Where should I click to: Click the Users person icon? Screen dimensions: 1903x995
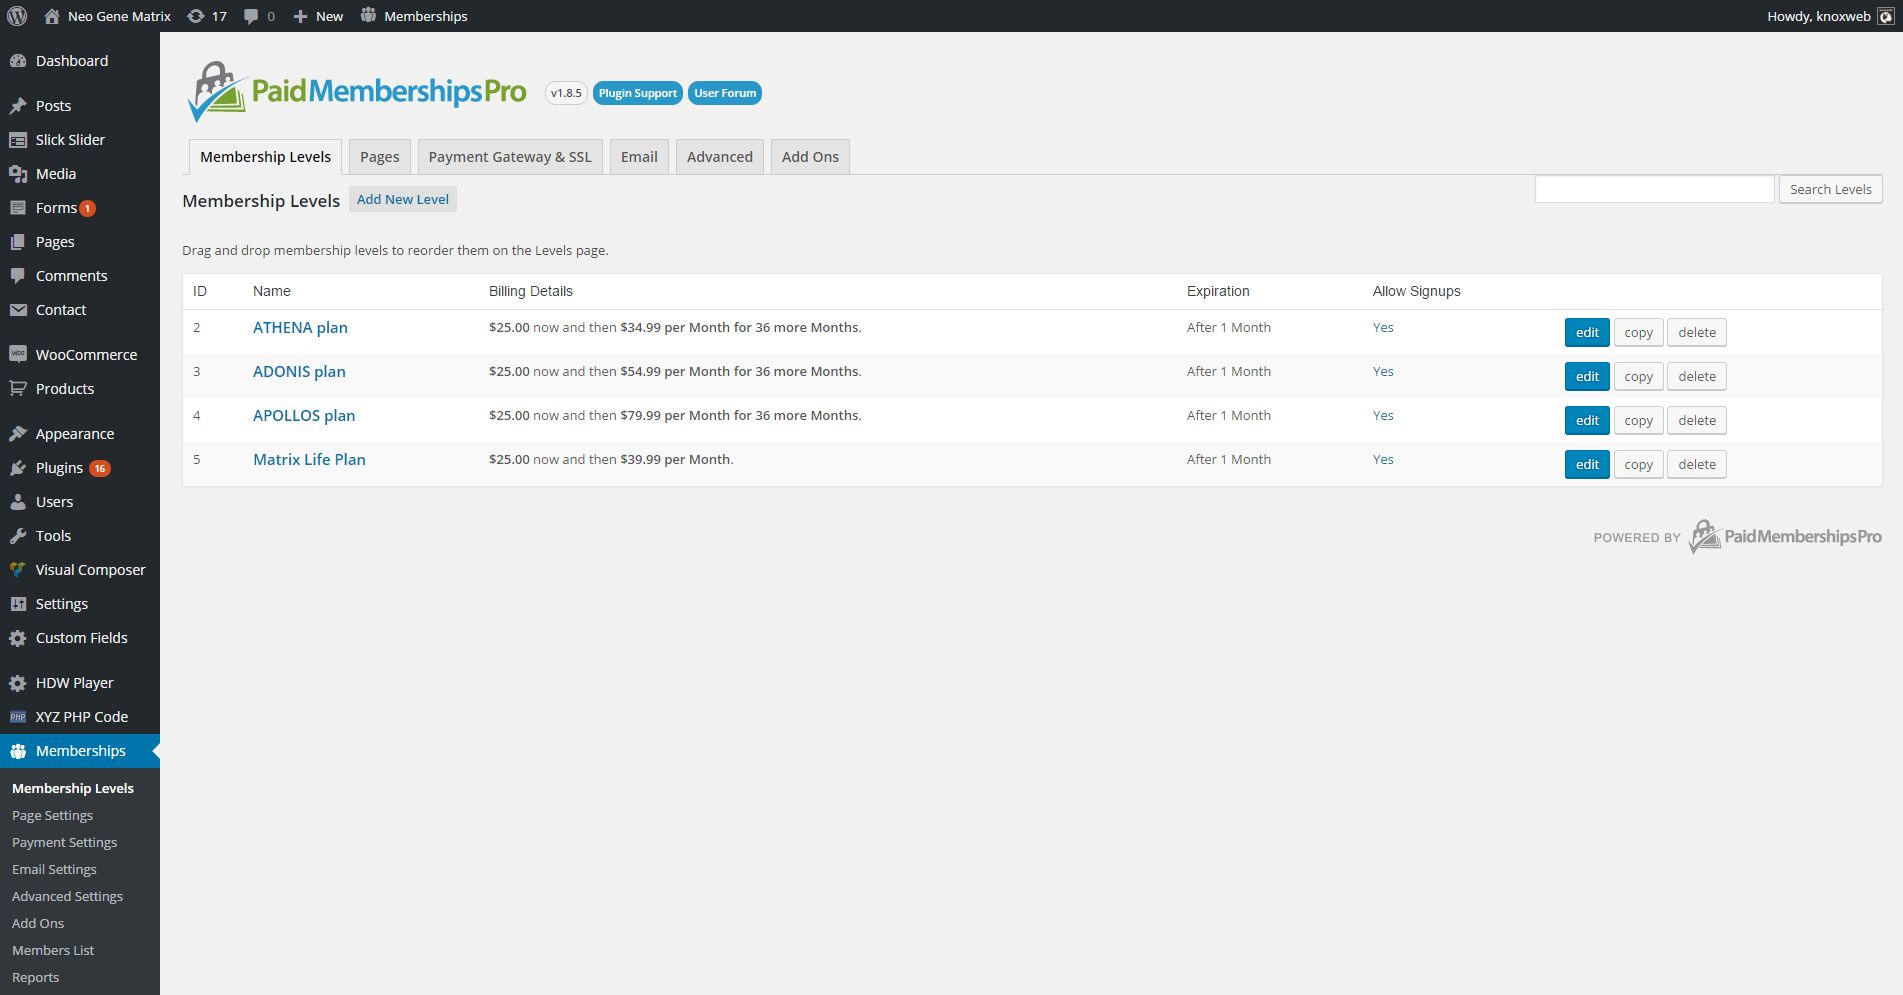click(x=18, y=502)
